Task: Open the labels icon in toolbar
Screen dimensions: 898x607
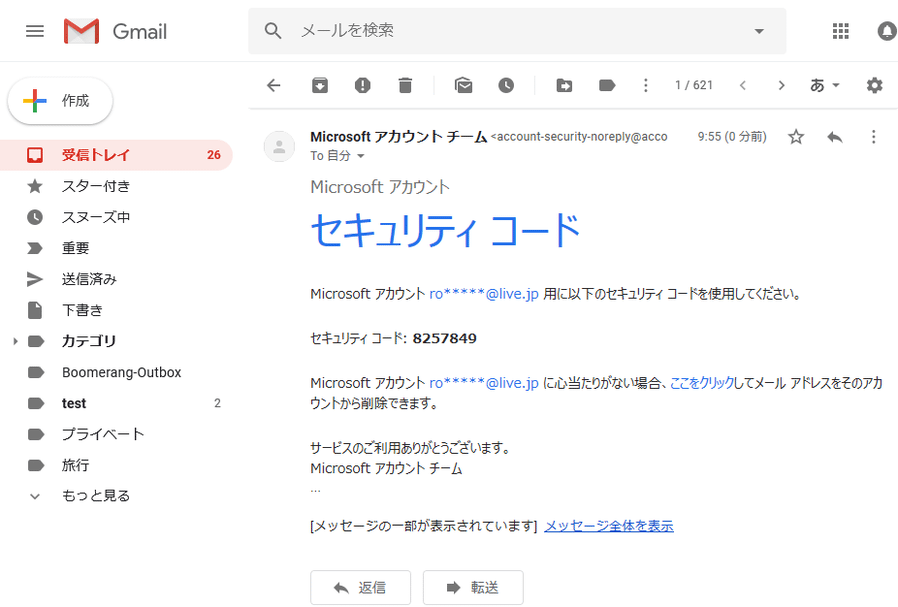Action: pos(606,86)
